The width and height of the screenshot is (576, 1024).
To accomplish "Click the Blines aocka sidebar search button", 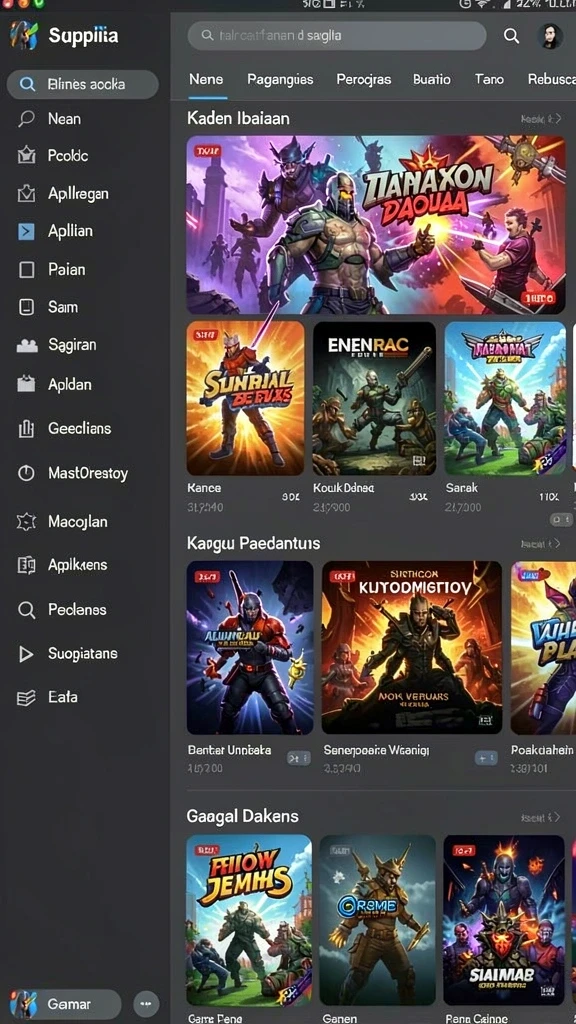I will click(x=82, y=84).
